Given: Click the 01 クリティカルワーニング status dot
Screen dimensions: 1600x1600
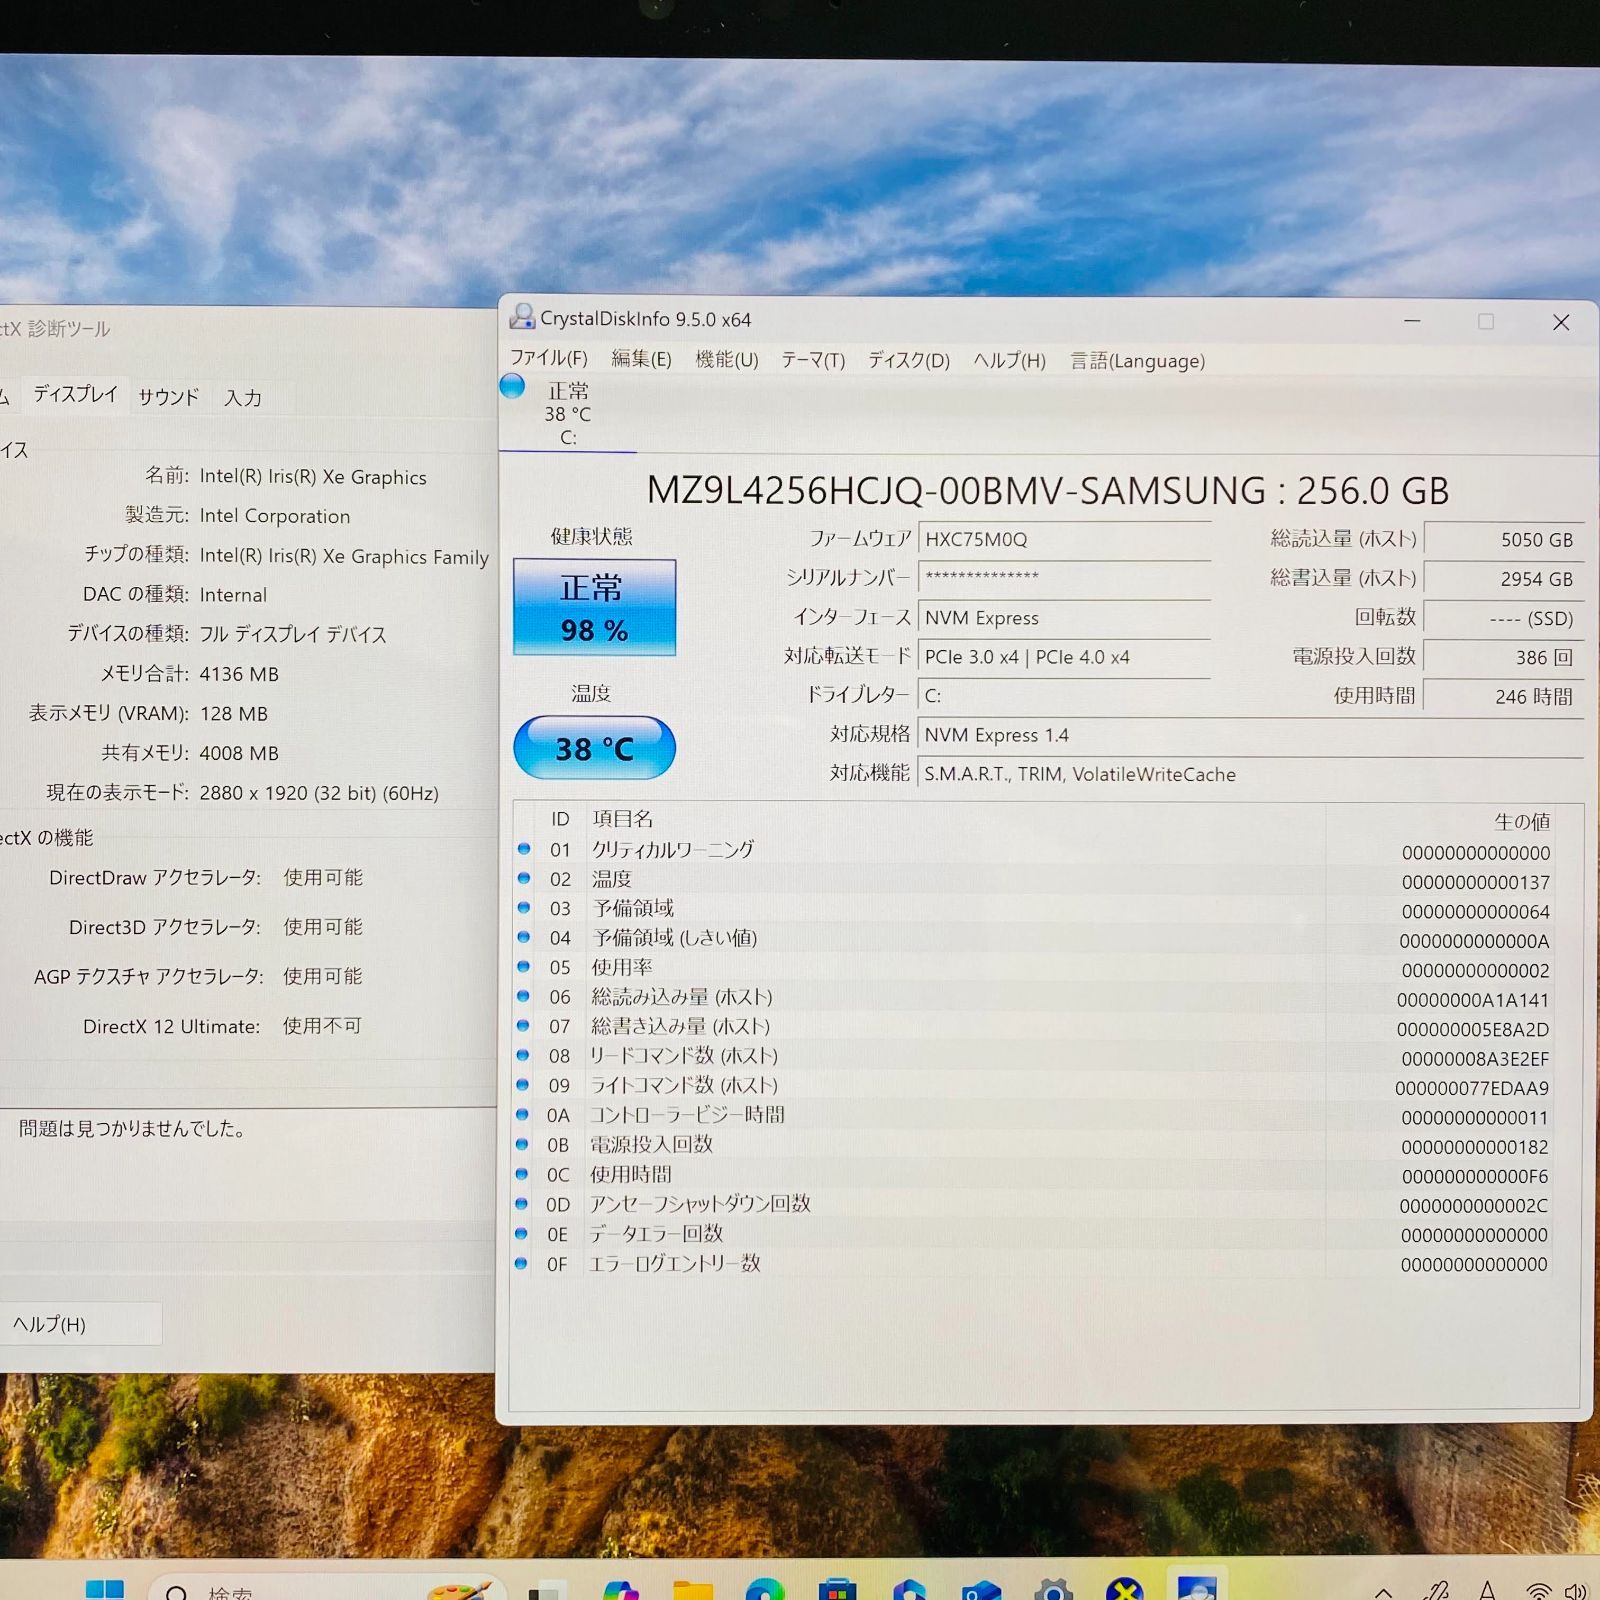Looking at the screenshot, I should point(524,849).
